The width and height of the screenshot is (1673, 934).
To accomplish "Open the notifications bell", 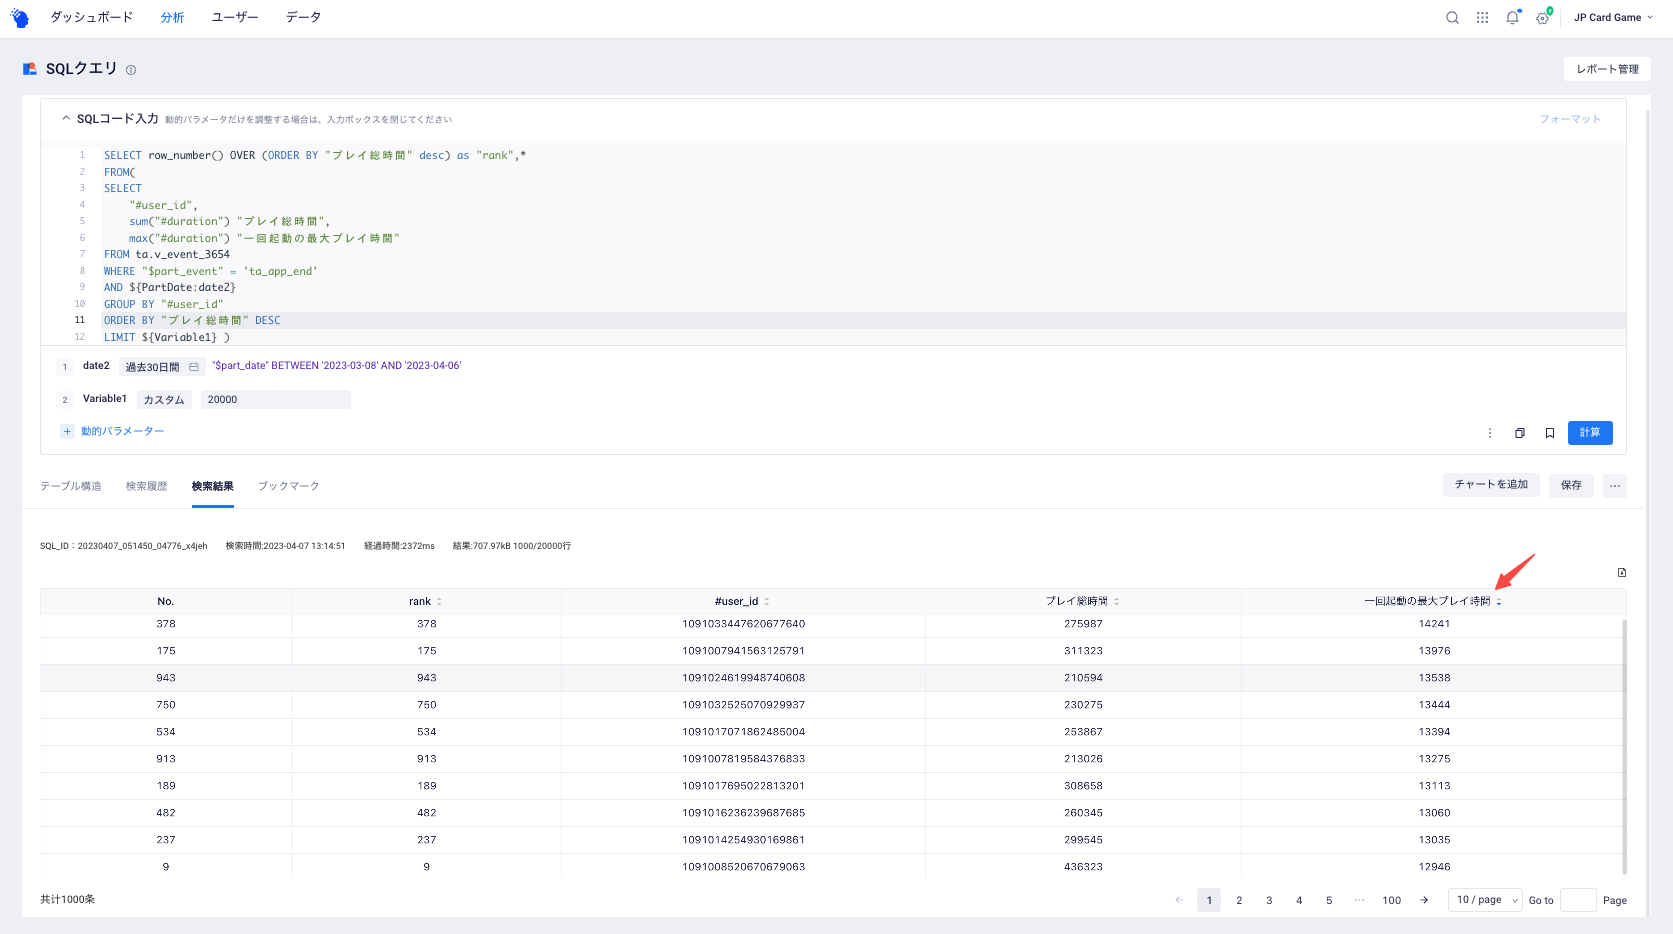I will coord(1512,17).
